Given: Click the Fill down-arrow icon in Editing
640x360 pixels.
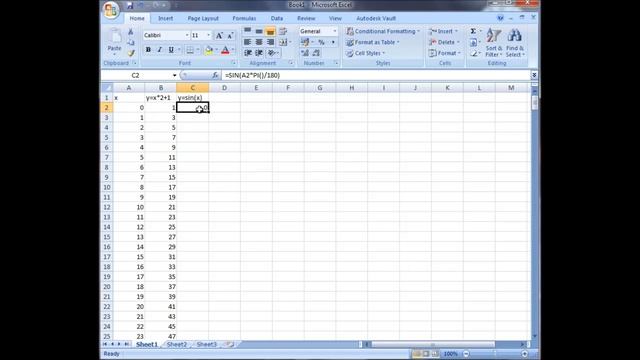Looking at the screenshot, I should pyautogui.click(x=473, y=42).
